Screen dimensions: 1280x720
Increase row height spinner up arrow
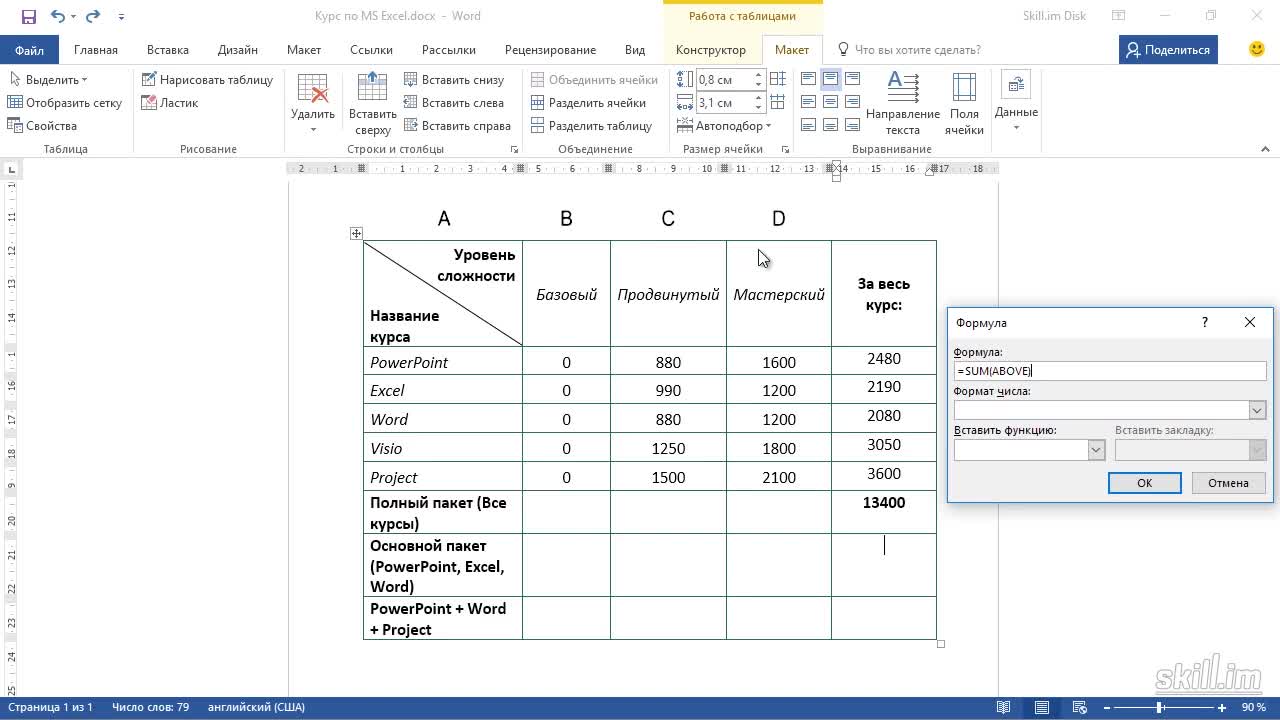(760, 75)
